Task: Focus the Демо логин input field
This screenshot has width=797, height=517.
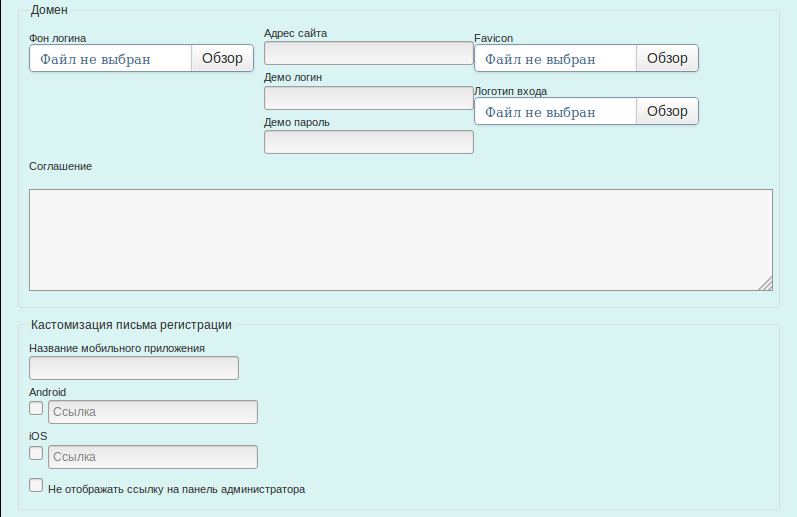Action: [368, 97]
